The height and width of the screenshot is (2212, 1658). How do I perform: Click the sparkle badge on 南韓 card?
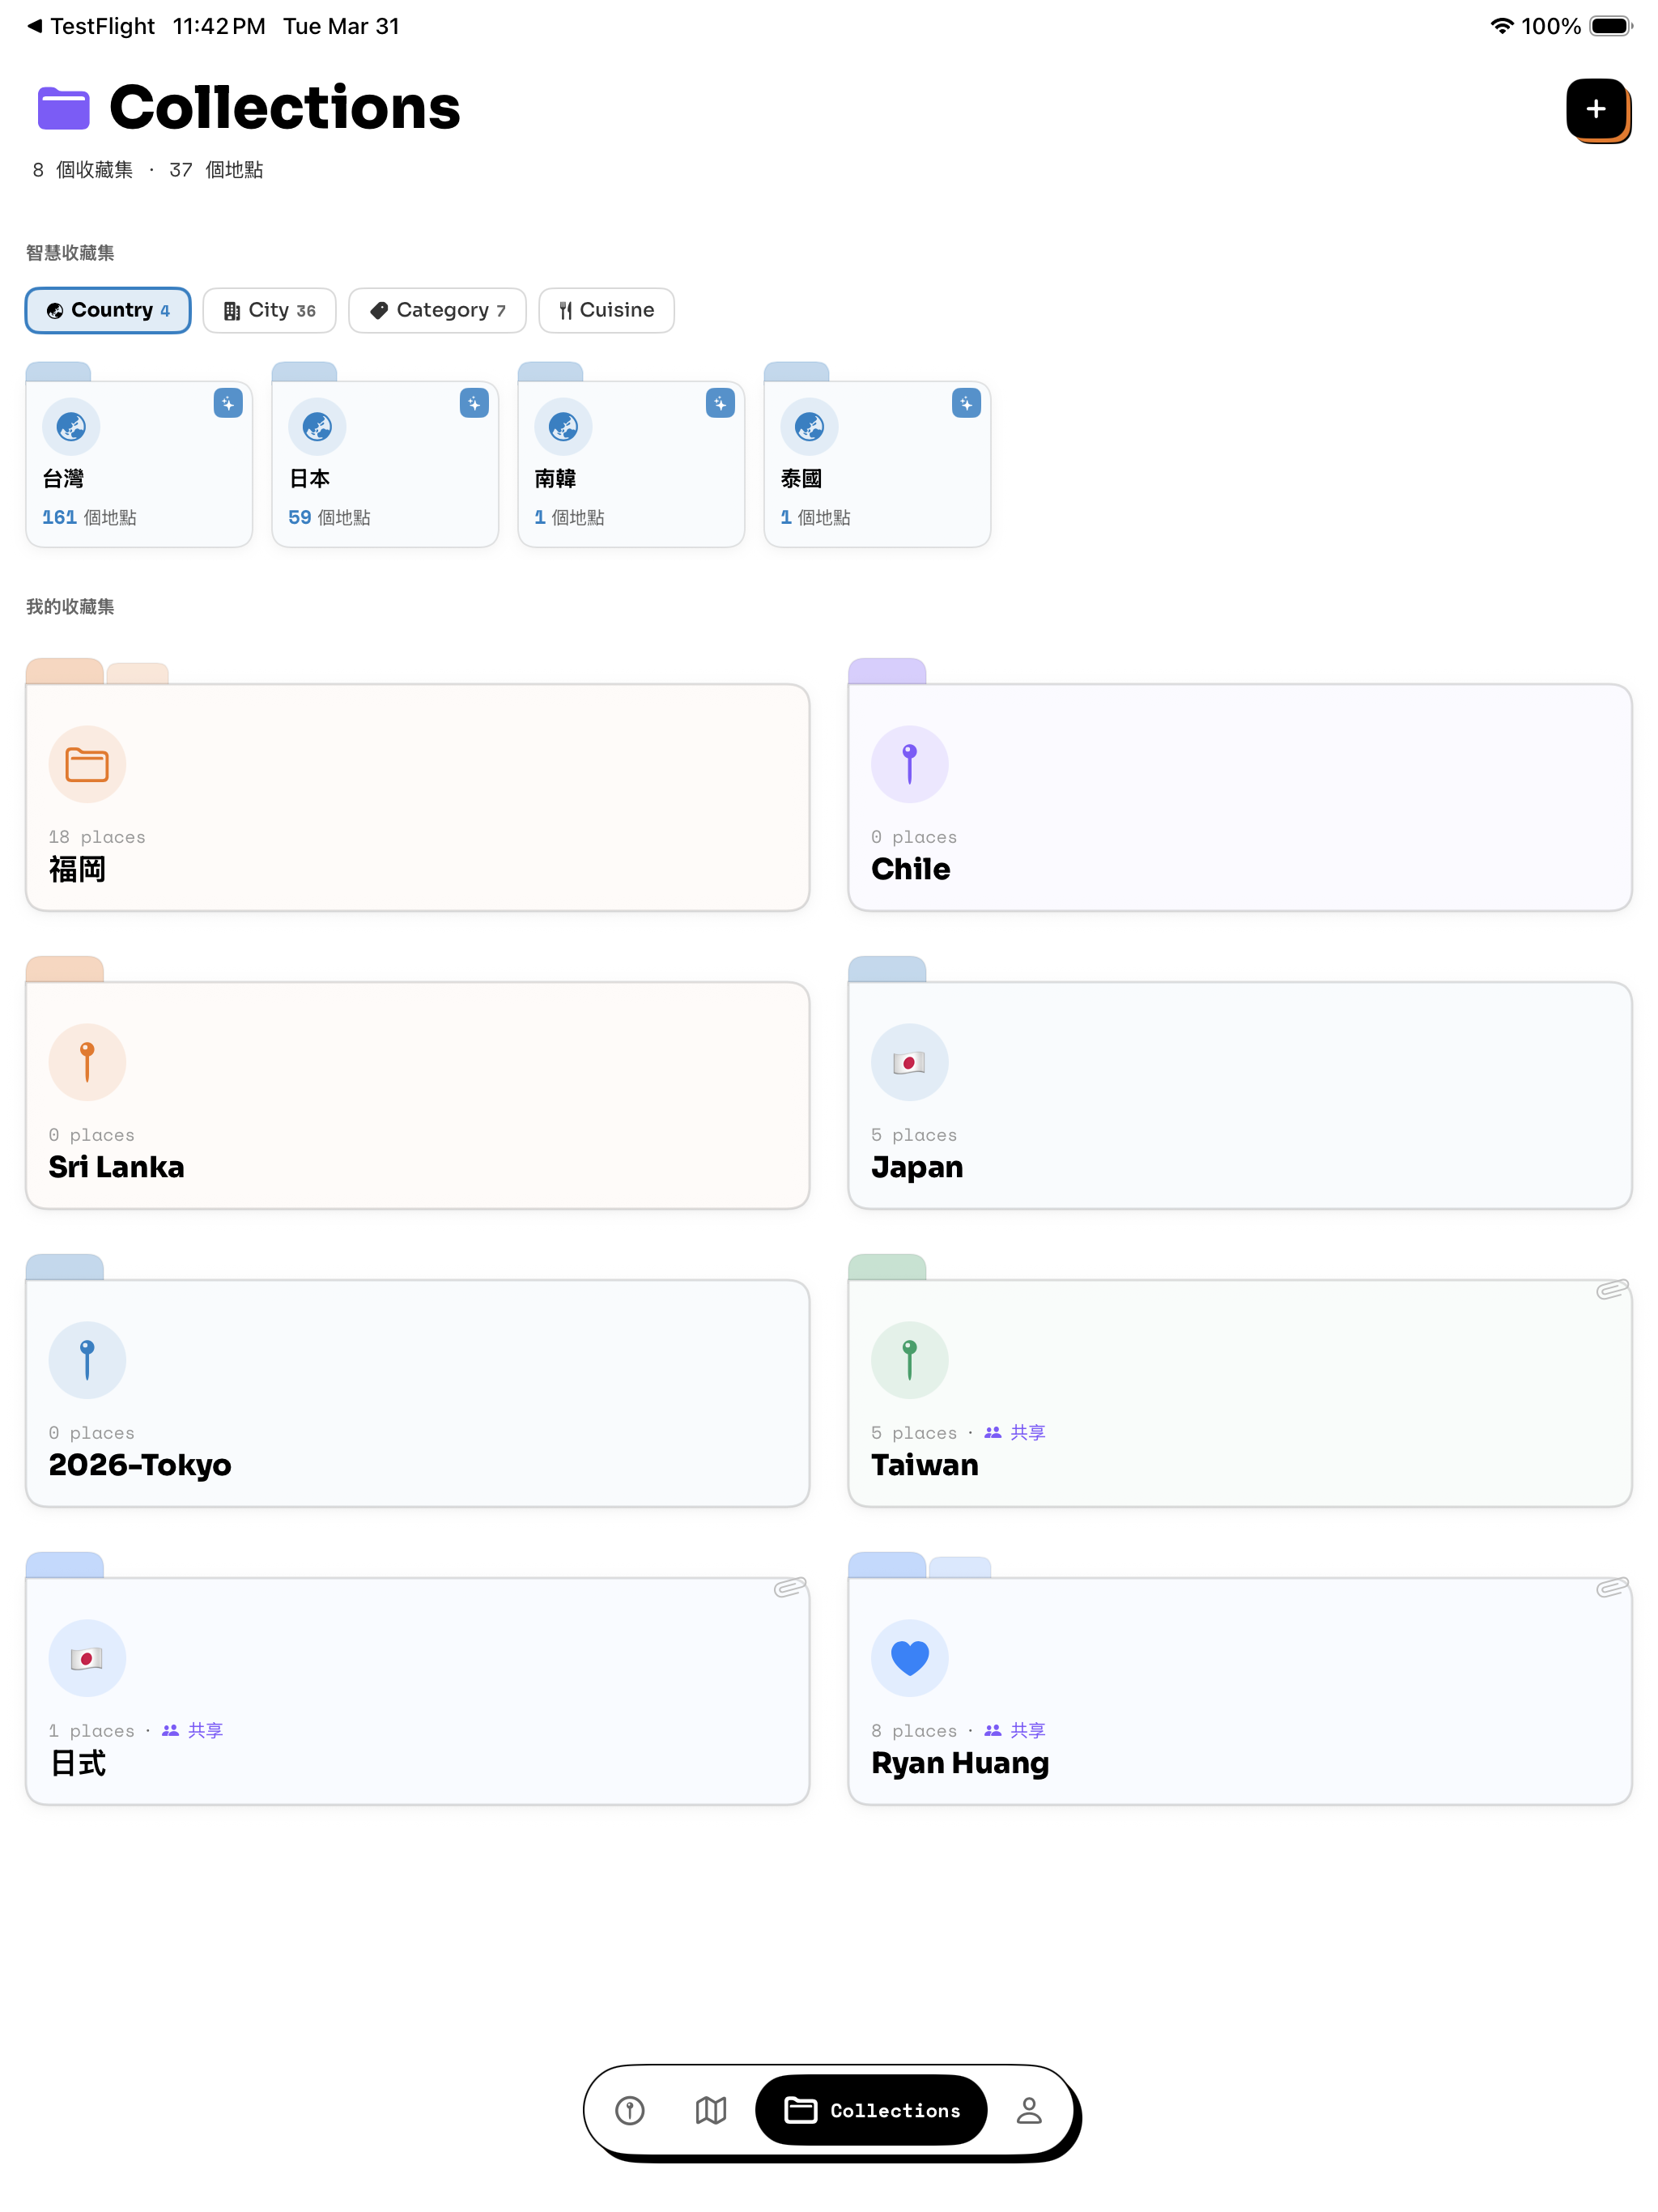[x=720, y=403]
